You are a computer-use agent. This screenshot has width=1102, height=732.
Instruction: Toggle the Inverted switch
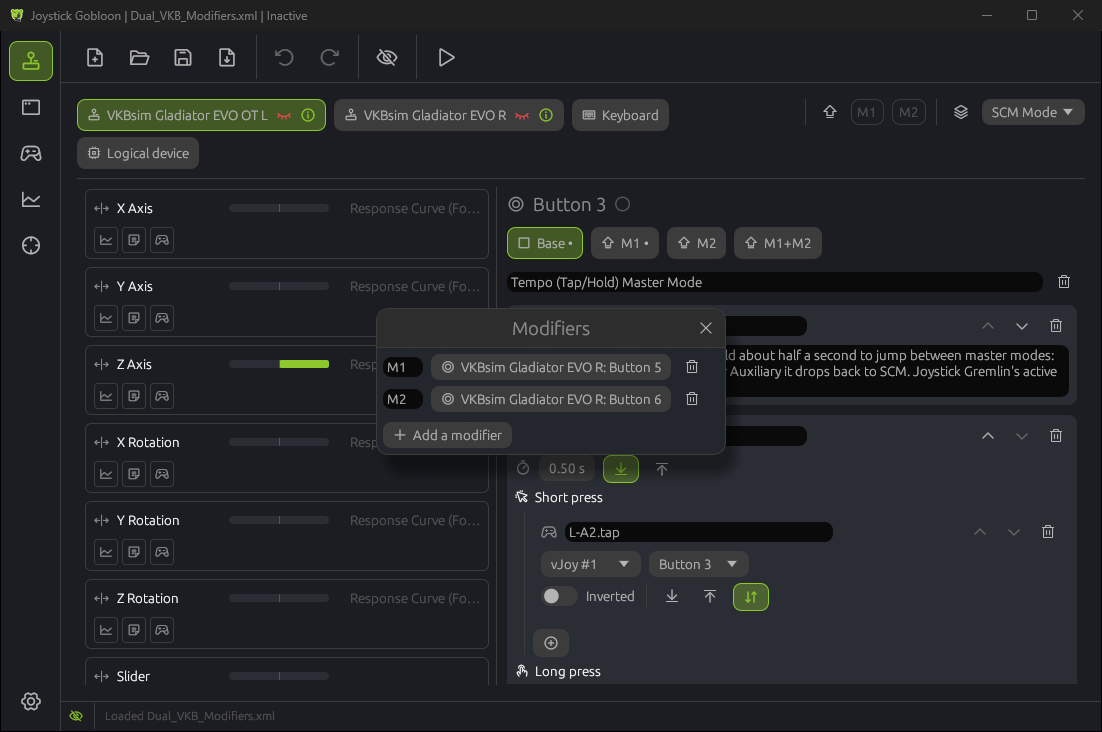click(559, 596)
